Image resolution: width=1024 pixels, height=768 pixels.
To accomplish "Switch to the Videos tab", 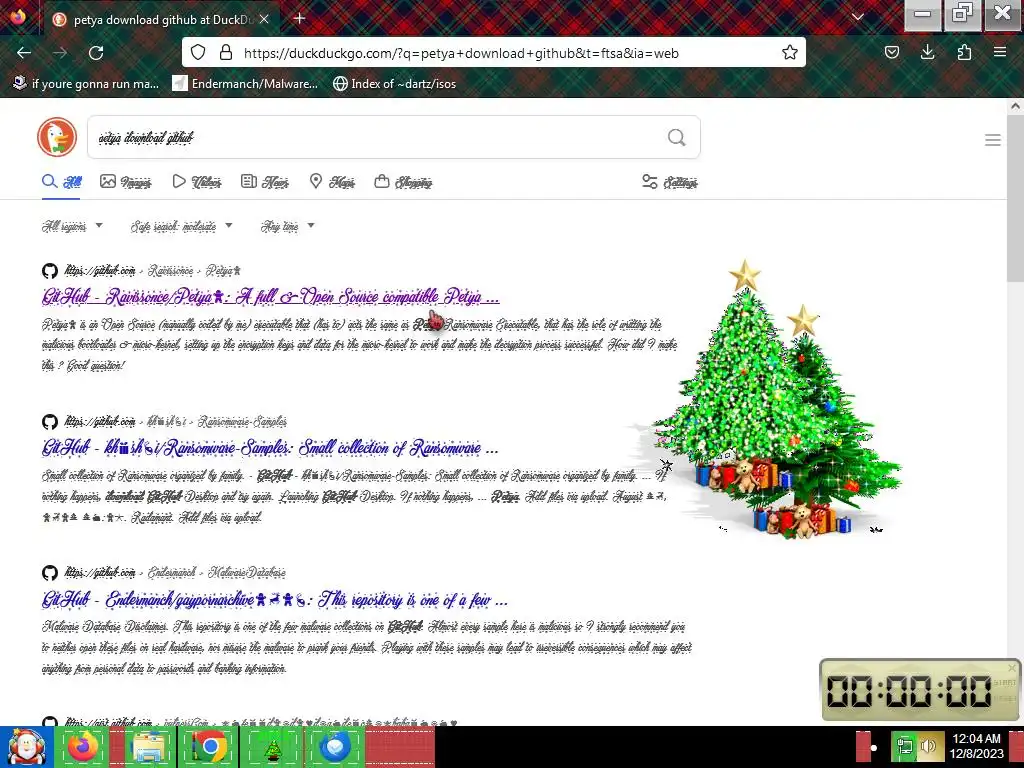I will 197,182.
